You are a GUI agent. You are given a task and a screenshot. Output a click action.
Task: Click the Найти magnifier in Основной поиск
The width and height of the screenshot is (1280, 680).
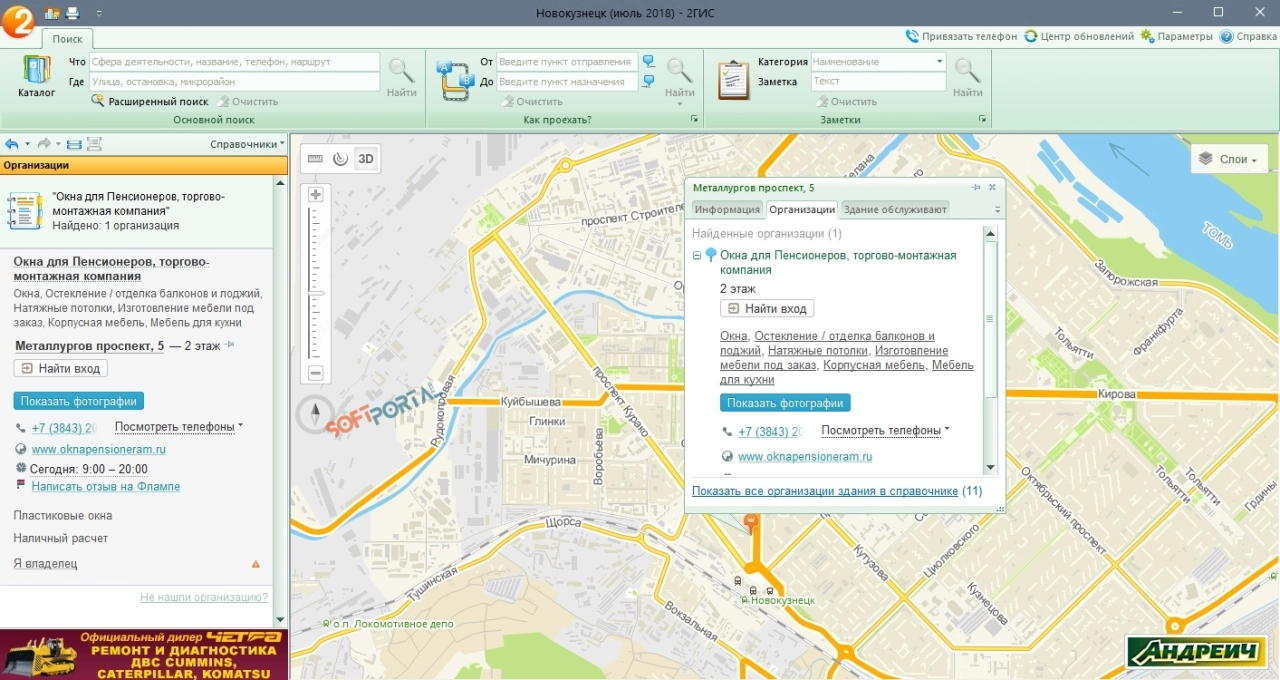coord(401,78)
